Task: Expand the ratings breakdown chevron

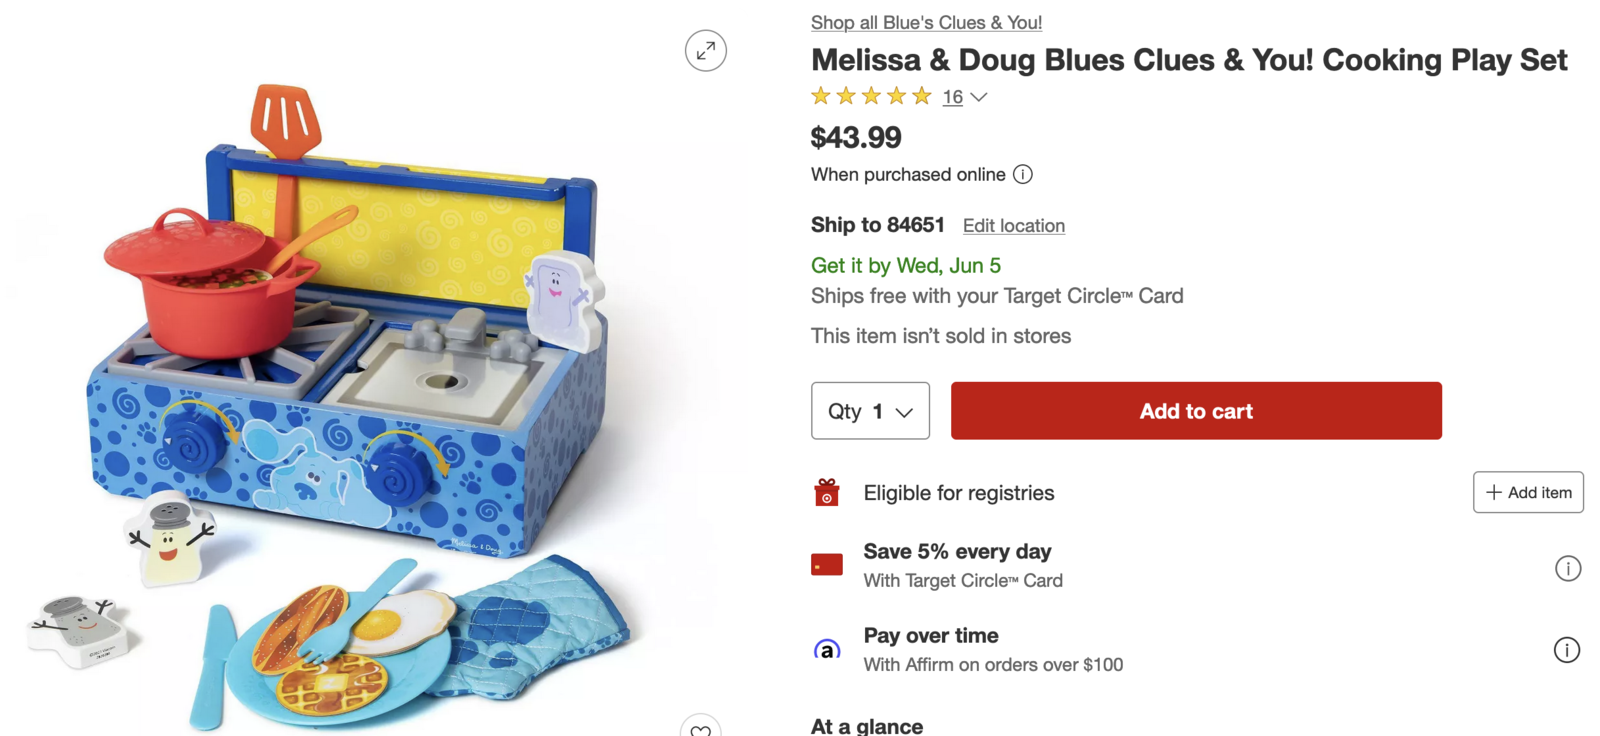Action: coord(979,97)
